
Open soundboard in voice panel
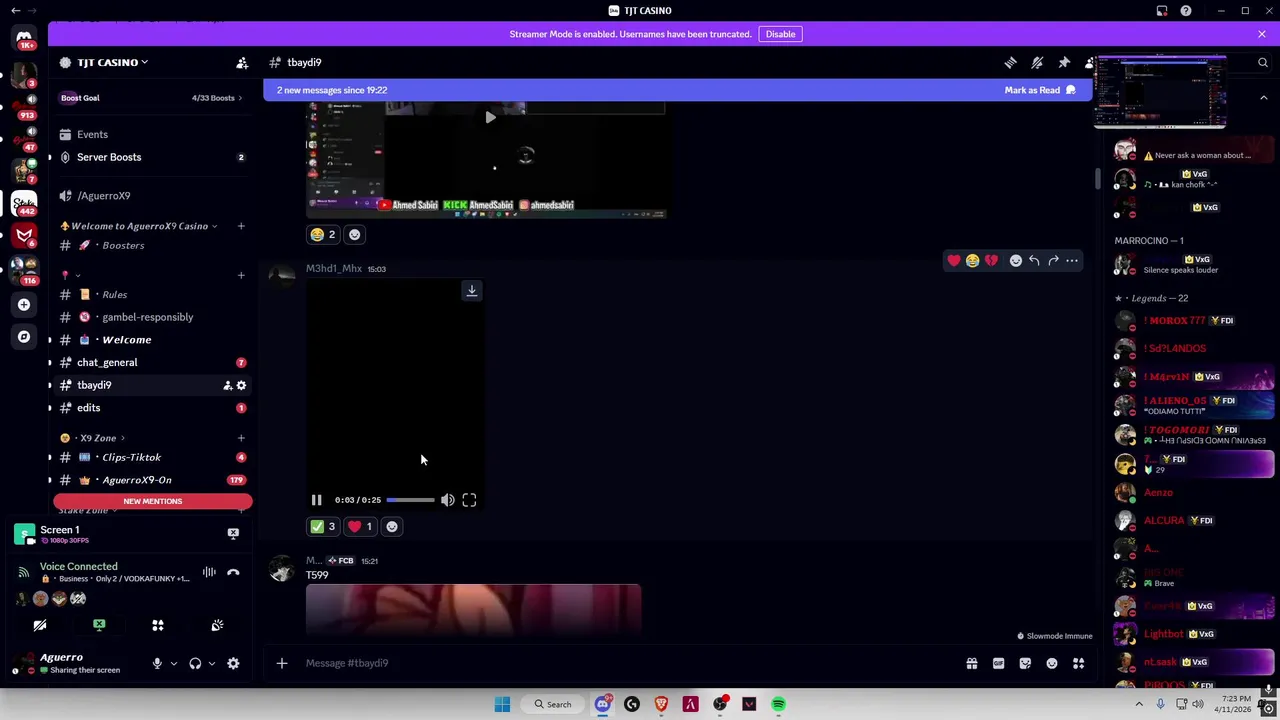pos(217,625)
